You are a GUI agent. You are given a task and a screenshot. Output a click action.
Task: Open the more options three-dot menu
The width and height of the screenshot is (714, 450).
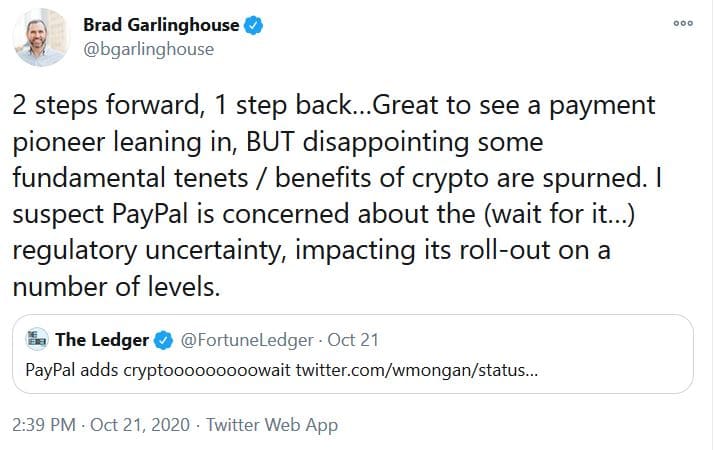click(x=683, y=24)
